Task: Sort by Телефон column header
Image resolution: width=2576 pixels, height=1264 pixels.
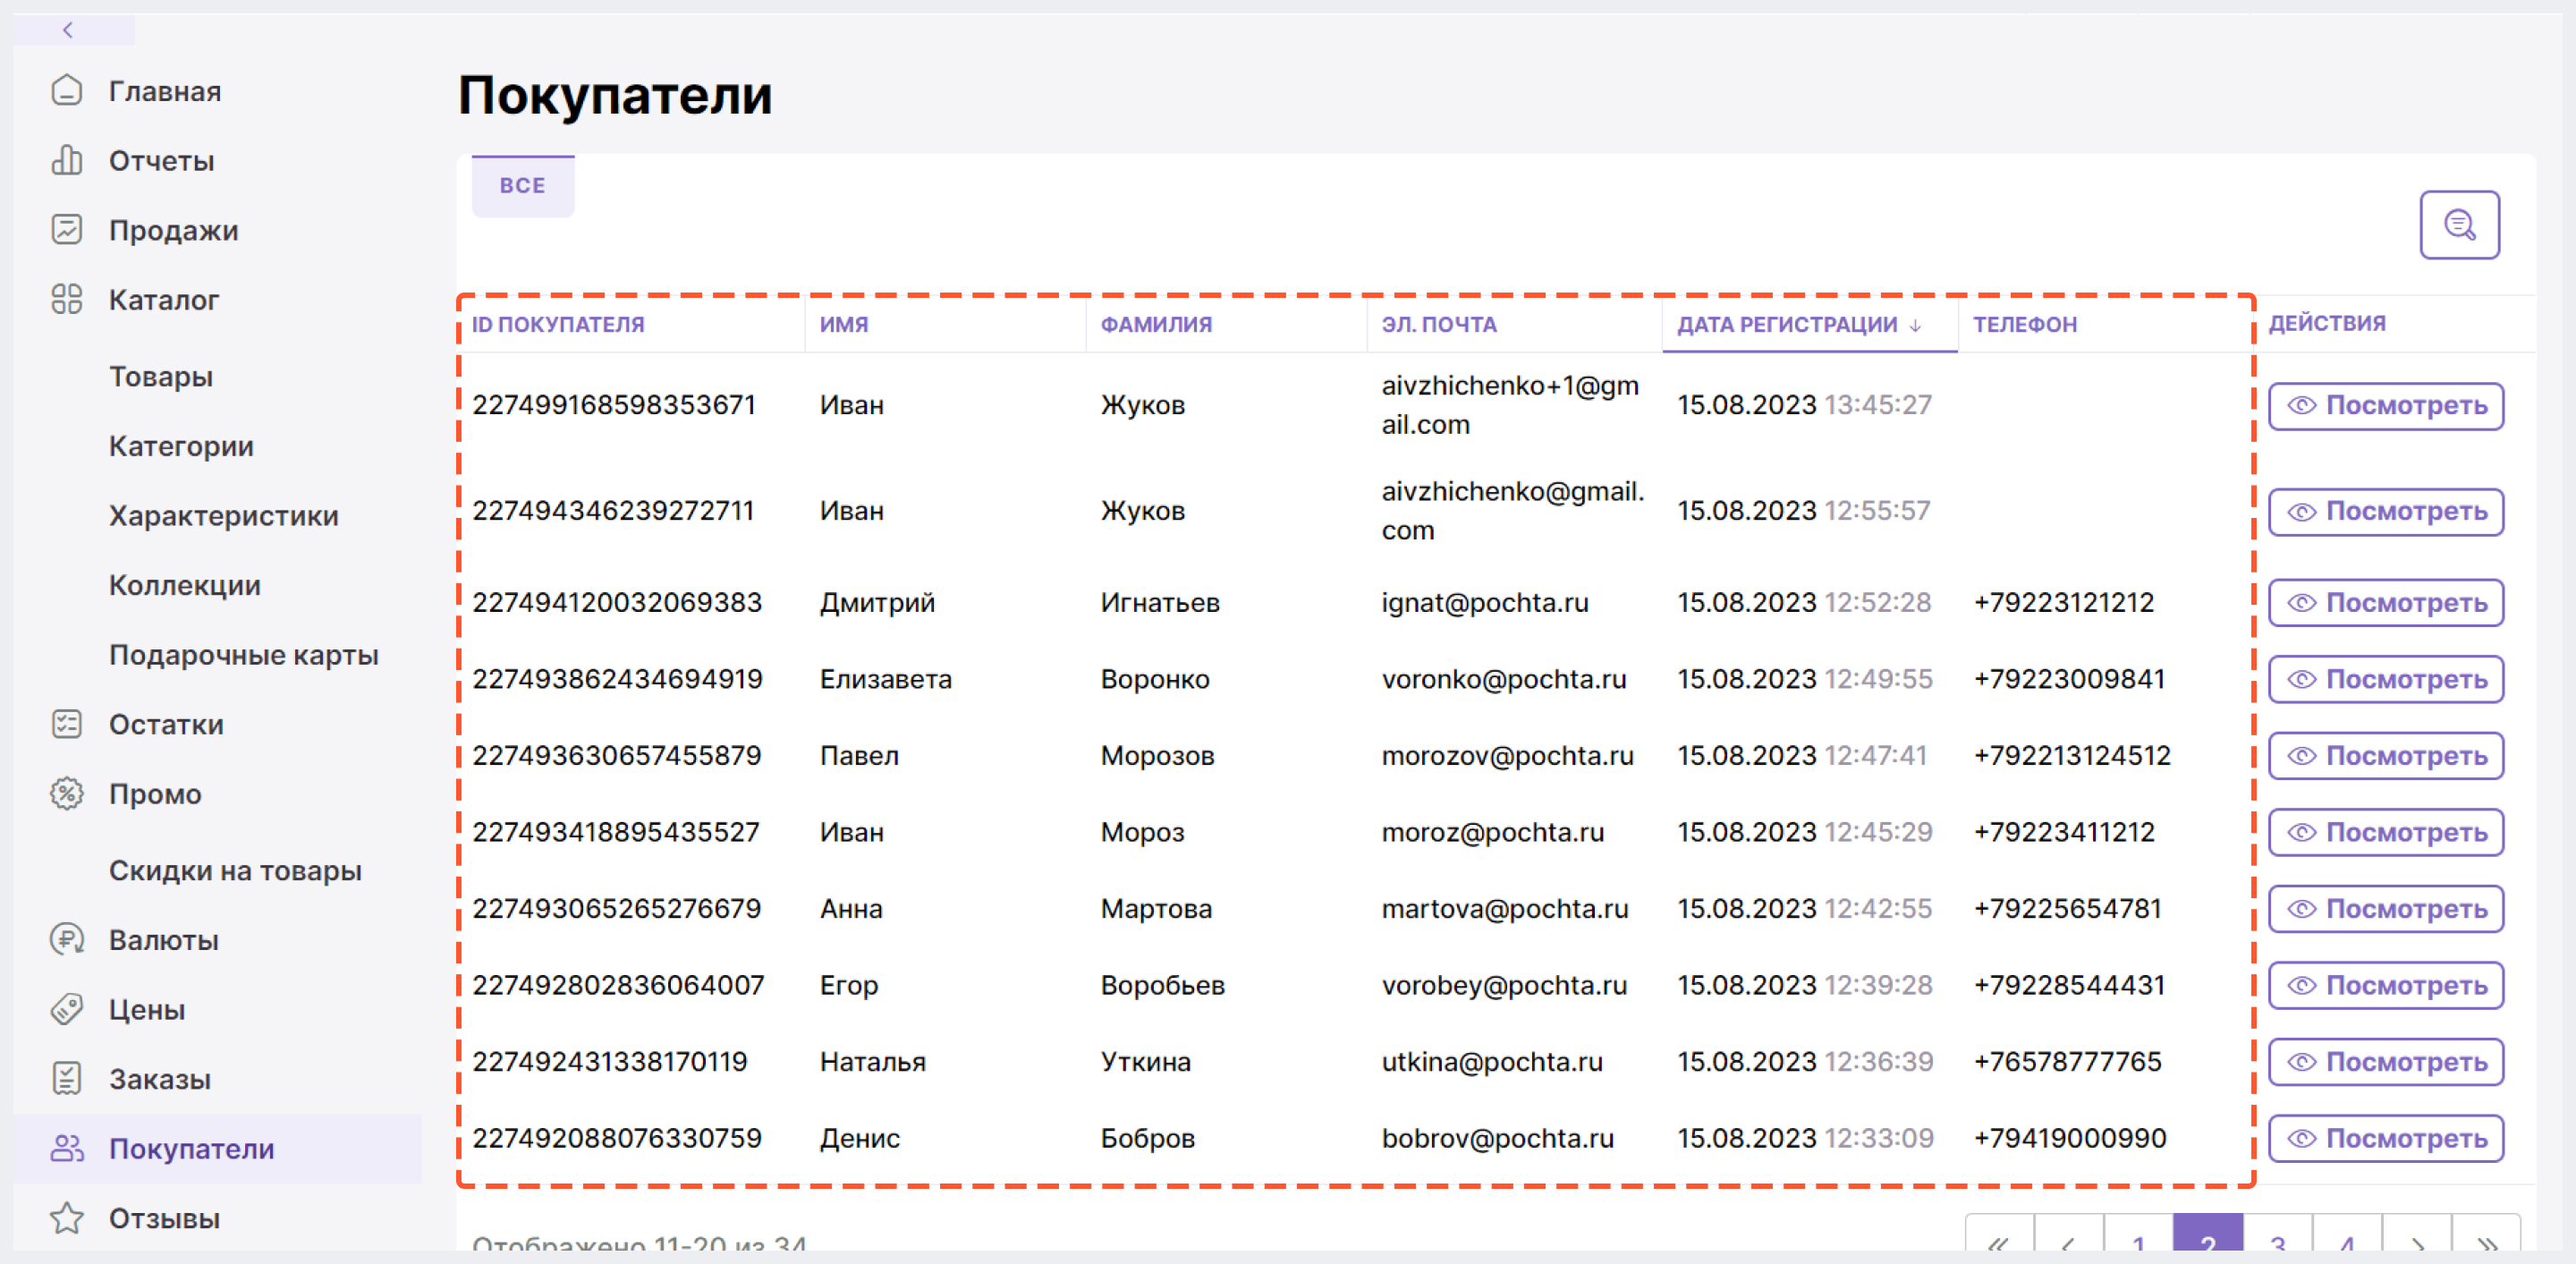Action: [2025, 325]
